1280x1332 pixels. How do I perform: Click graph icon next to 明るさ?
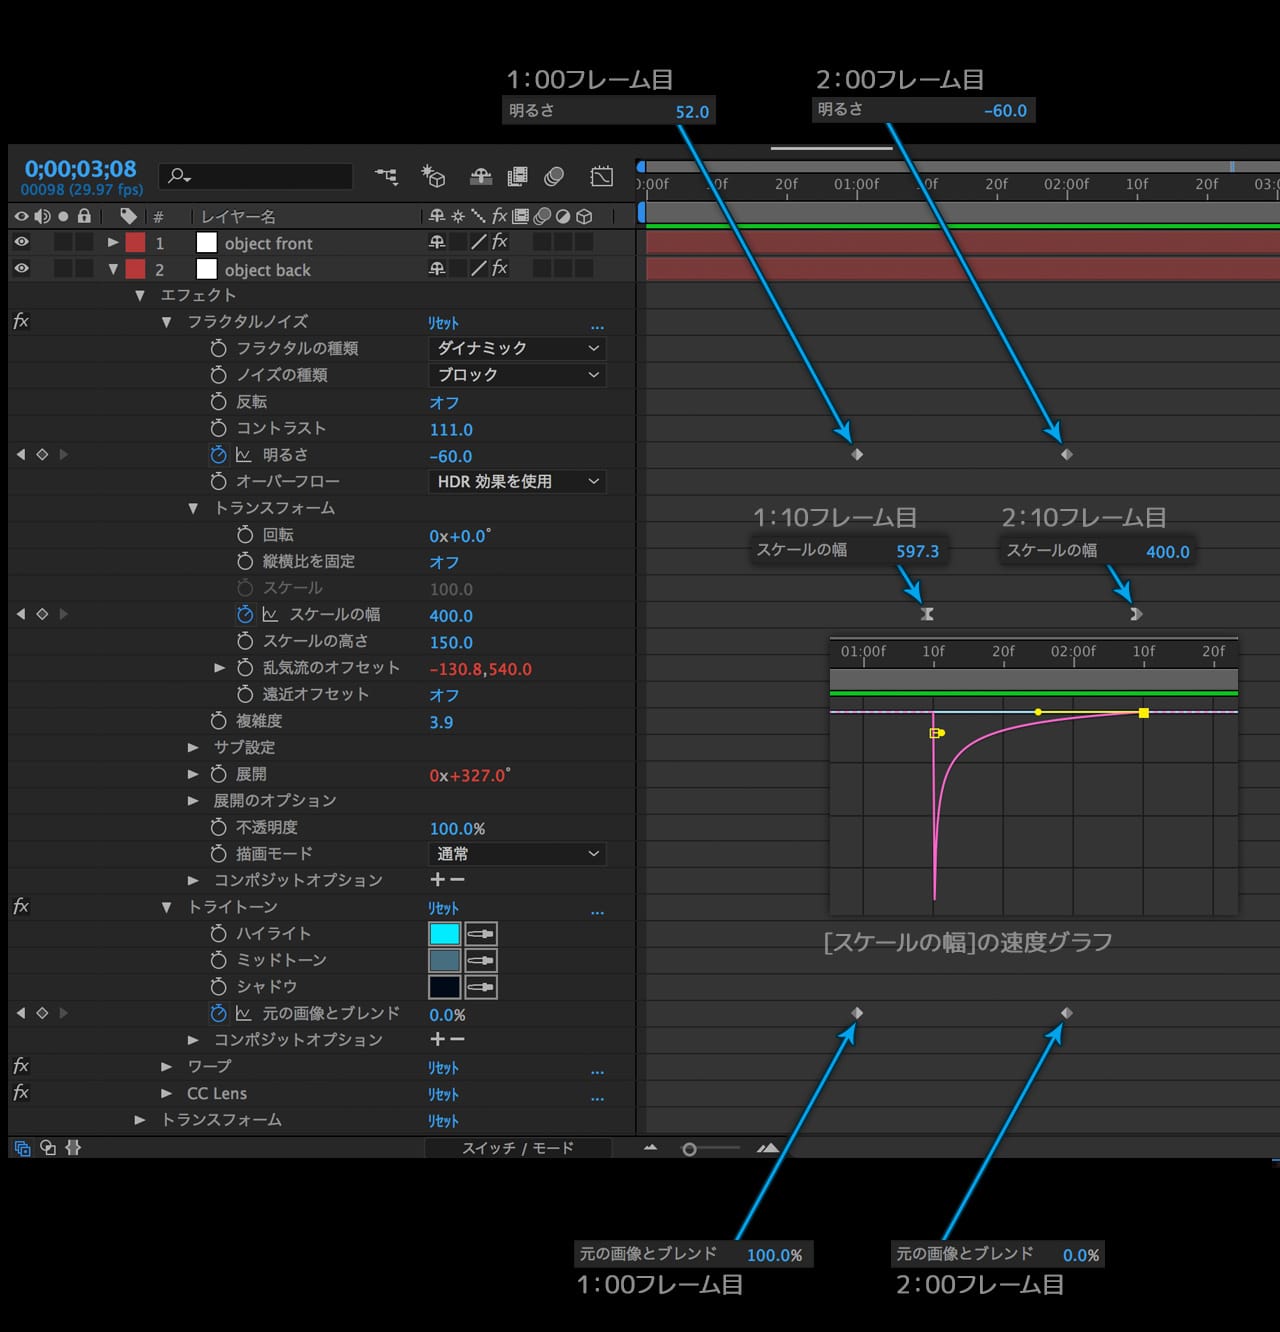(x=243, y=455)
